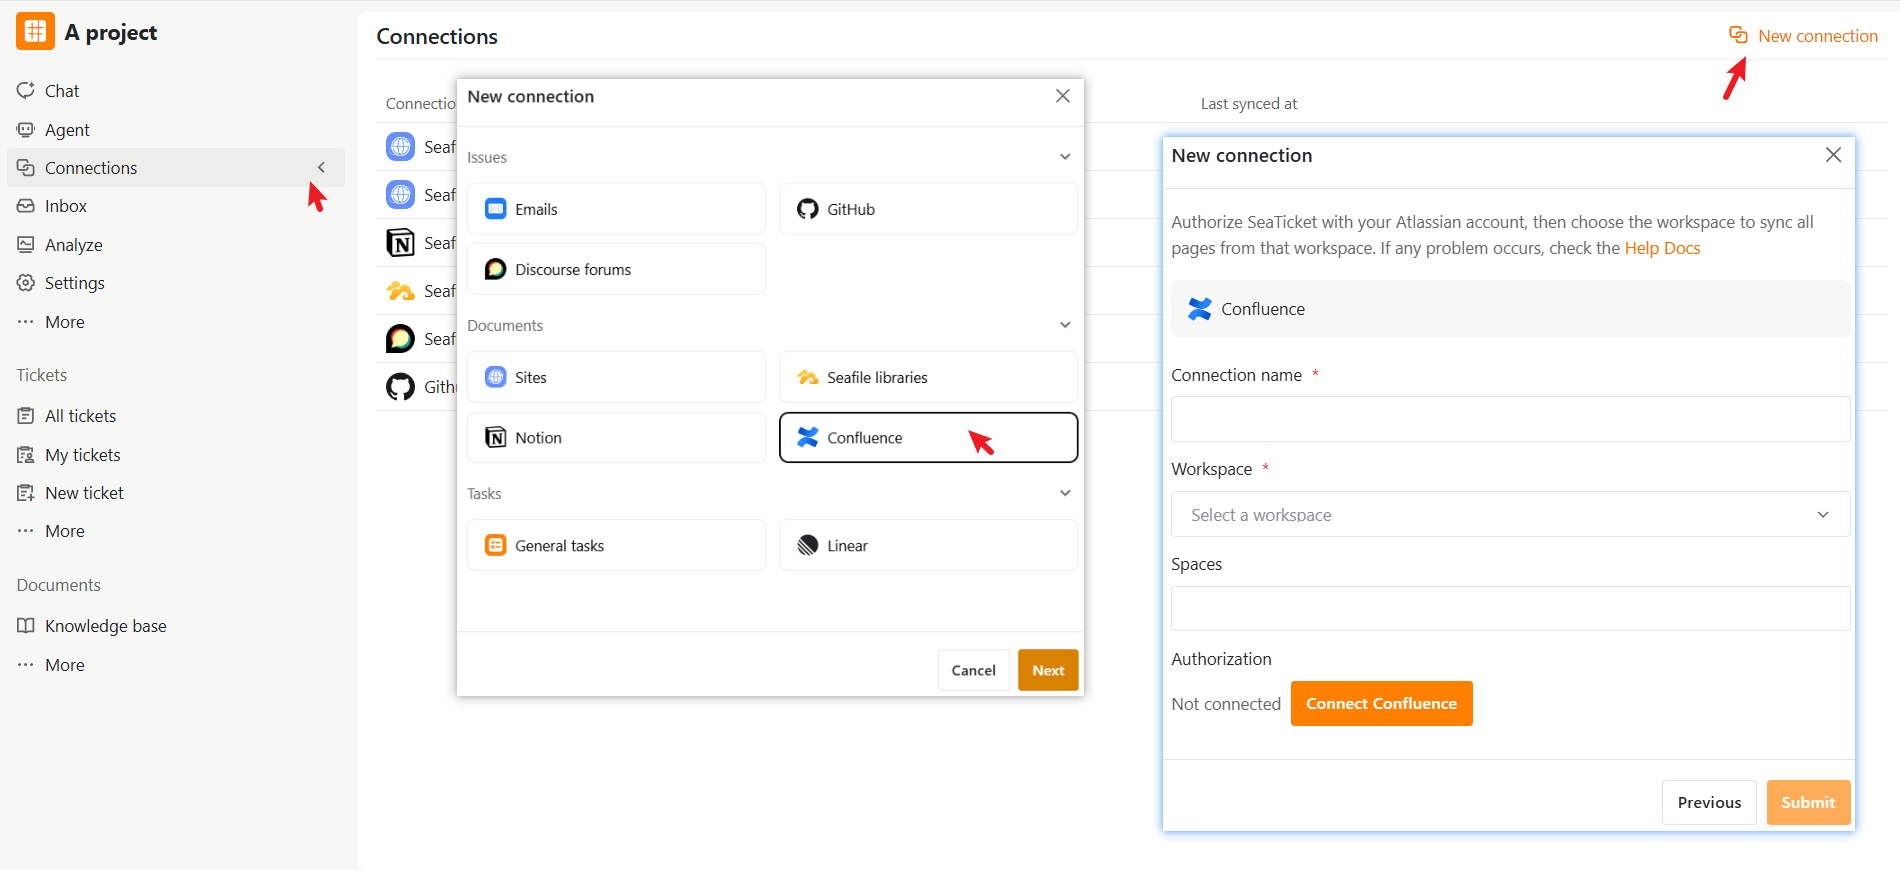Click the Next button in dialog
1900x870 pixels.
tap(1048, 670)
